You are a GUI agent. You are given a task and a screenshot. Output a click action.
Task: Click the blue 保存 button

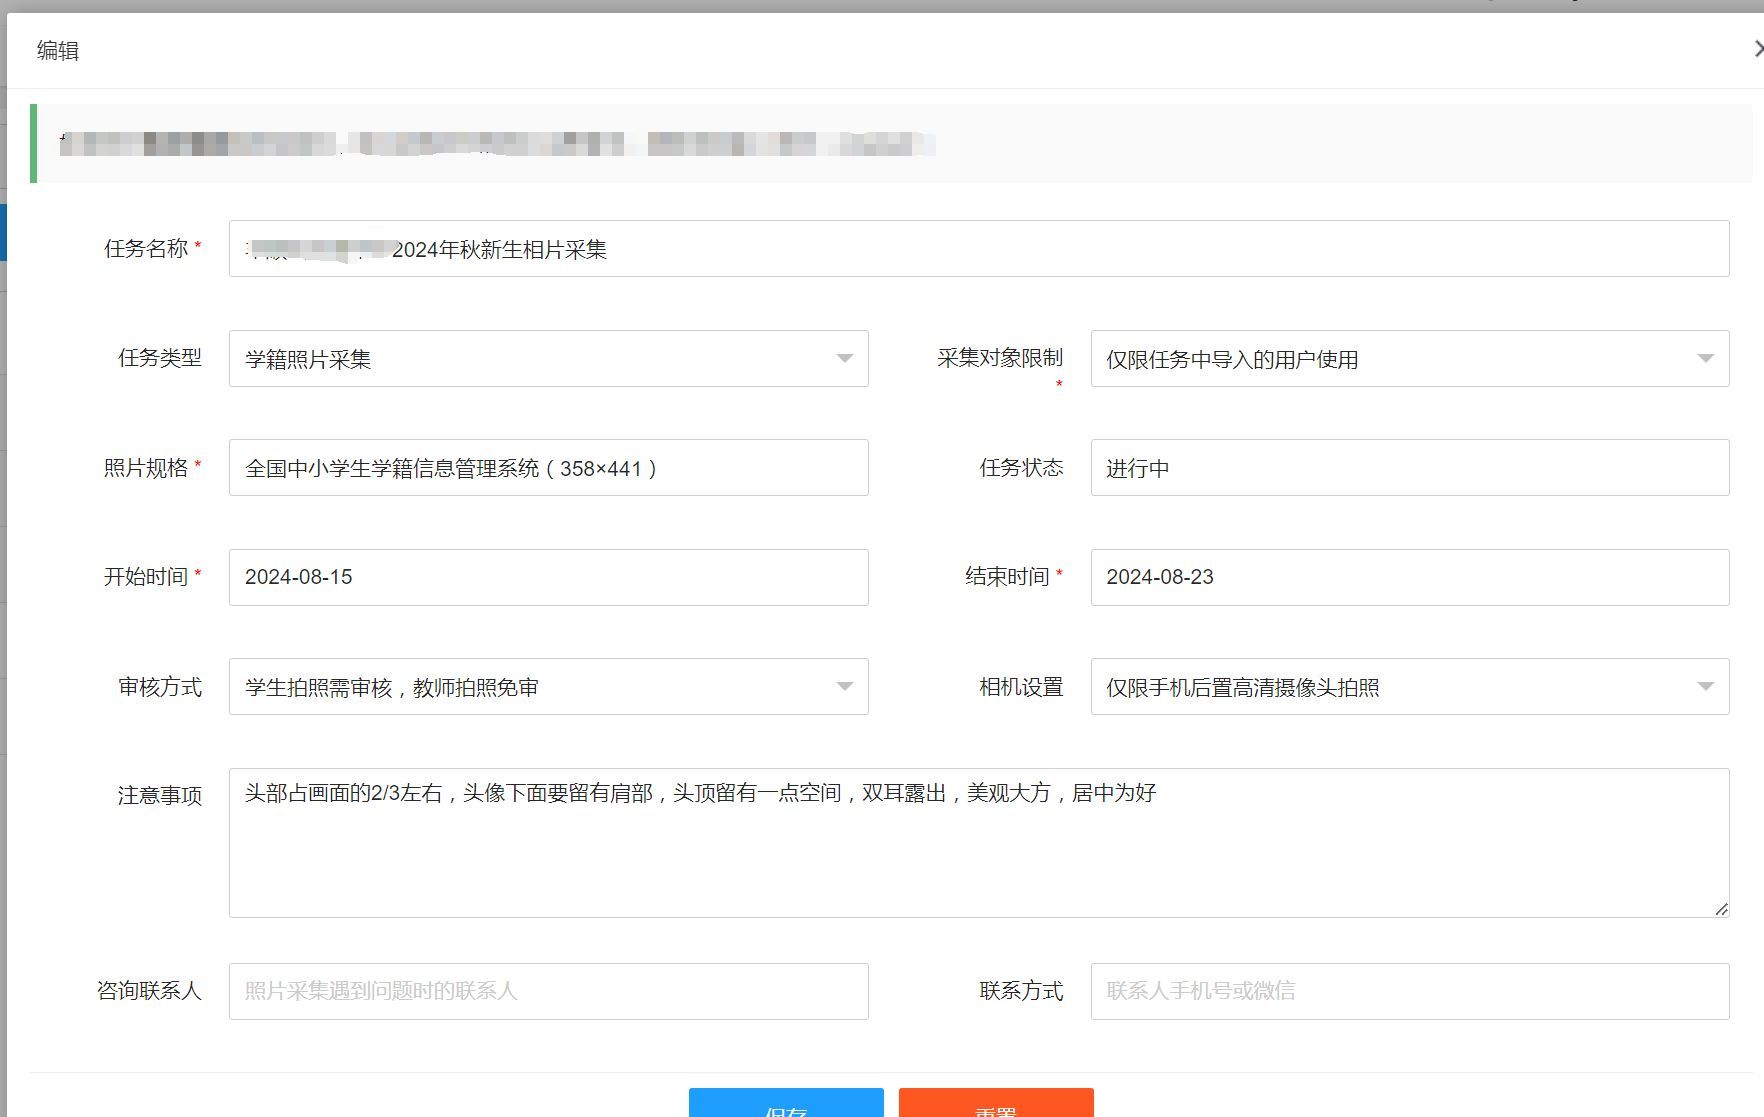tap(786, 1103)
